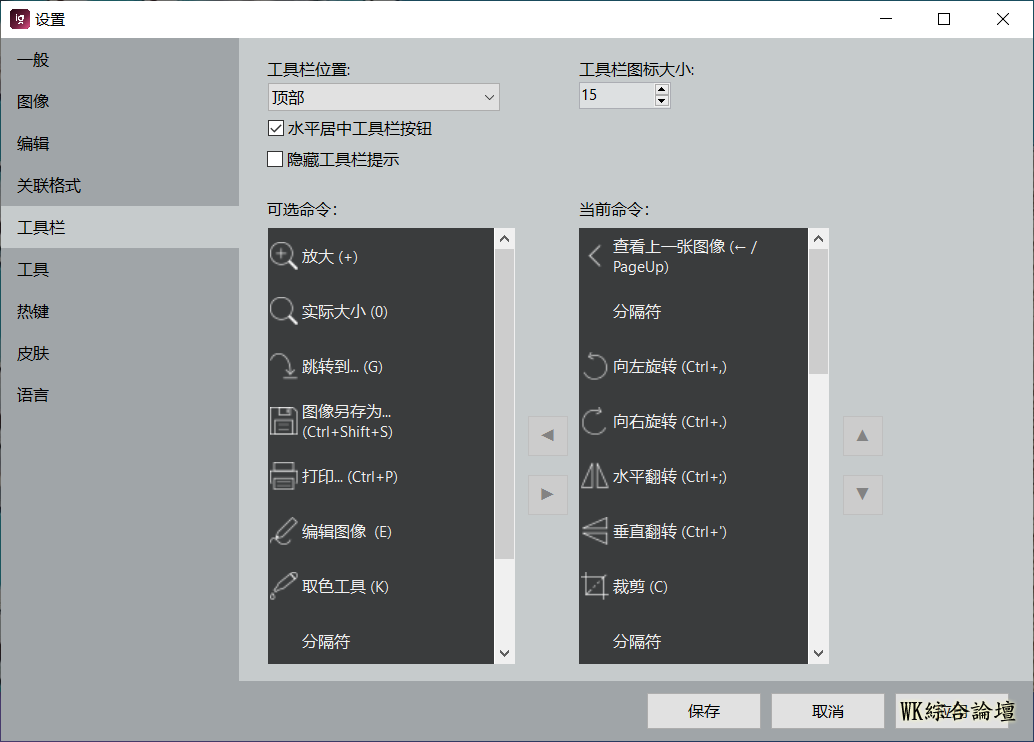The image size is (1034, 742).
Task: Click the 保存 button
Action: click(x=703, y=711)
